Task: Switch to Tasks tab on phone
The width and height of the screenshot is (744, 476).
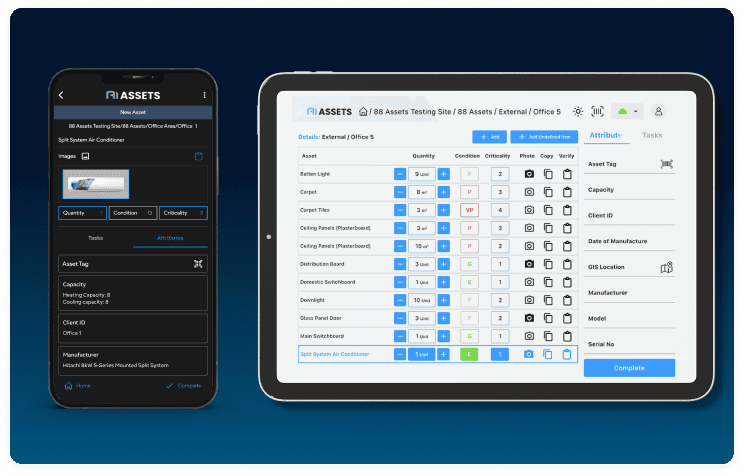Action: point(95,238)
